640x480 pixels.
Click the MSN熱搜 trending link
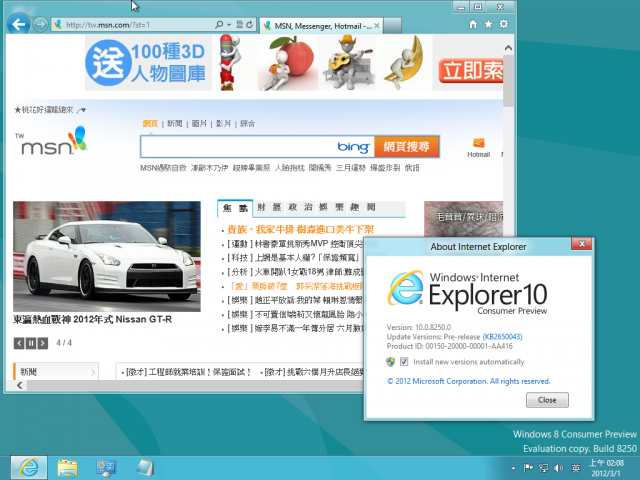point(163,168)
